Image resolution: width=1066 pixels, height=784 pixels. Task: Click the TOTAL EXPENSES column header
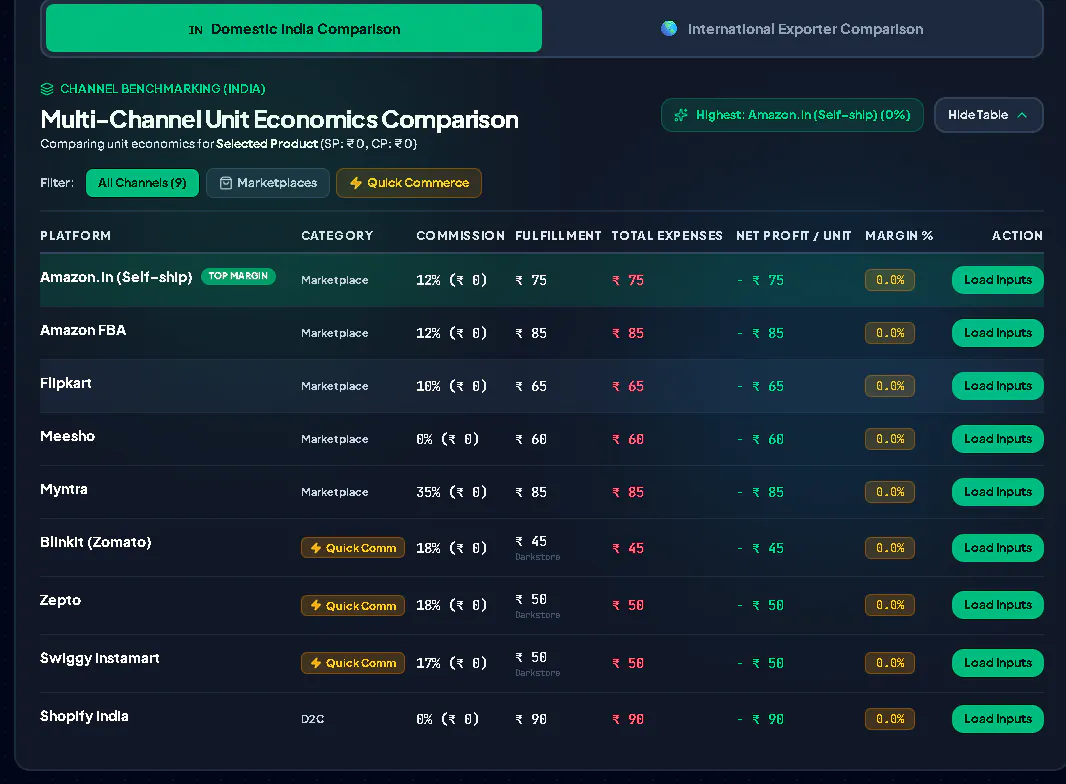point(667,235)
